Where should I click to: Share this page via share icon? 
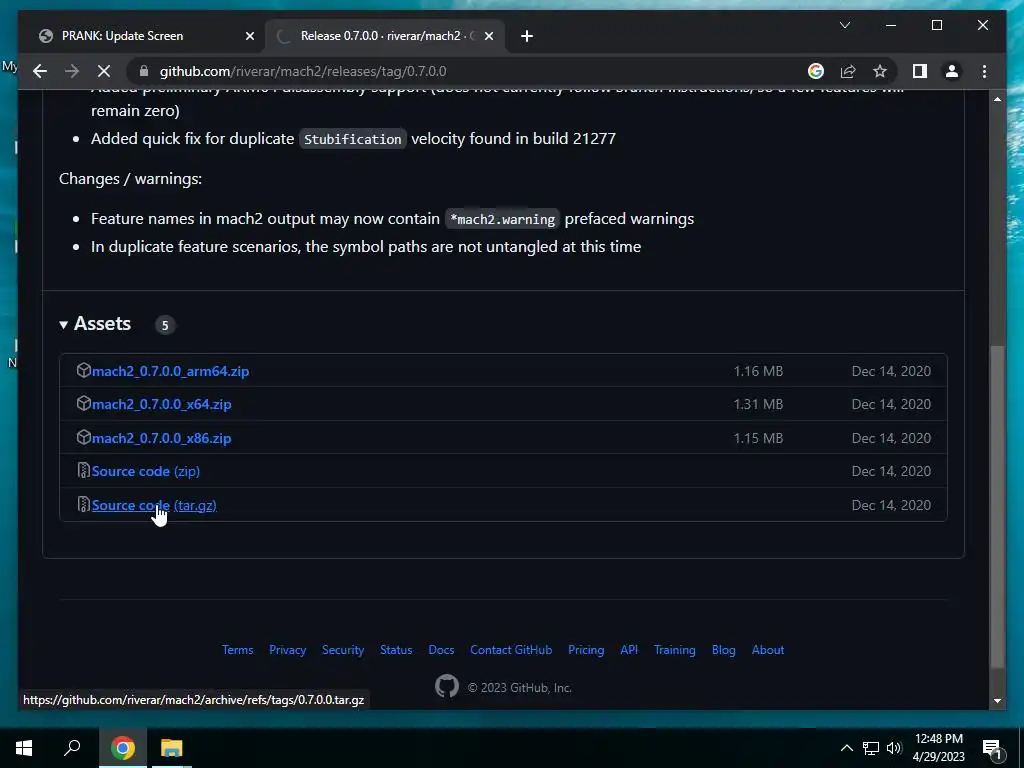[848, 71]
